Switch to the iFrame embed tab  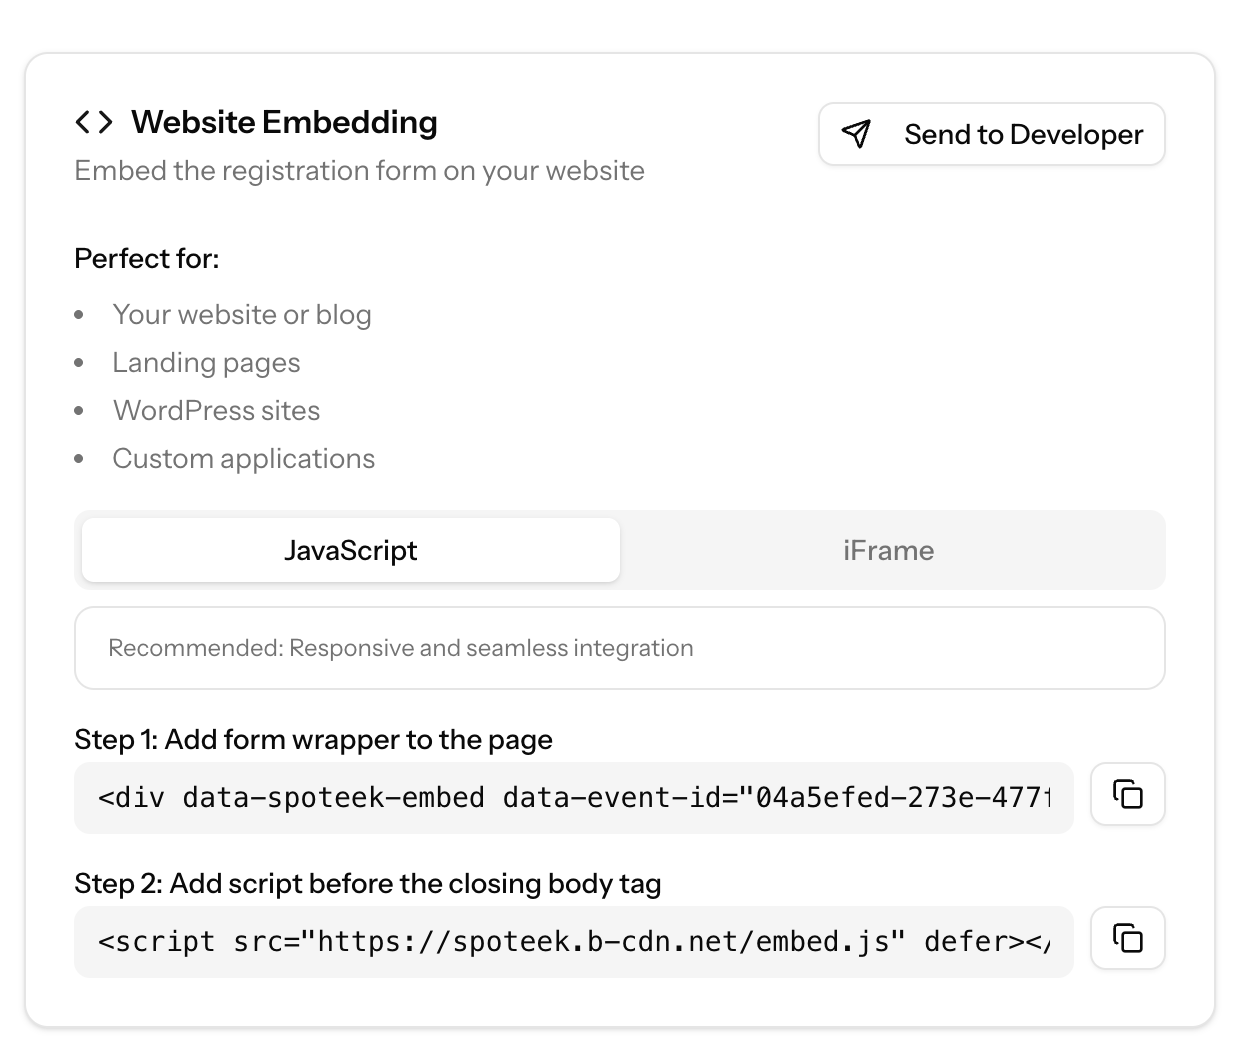888,550
